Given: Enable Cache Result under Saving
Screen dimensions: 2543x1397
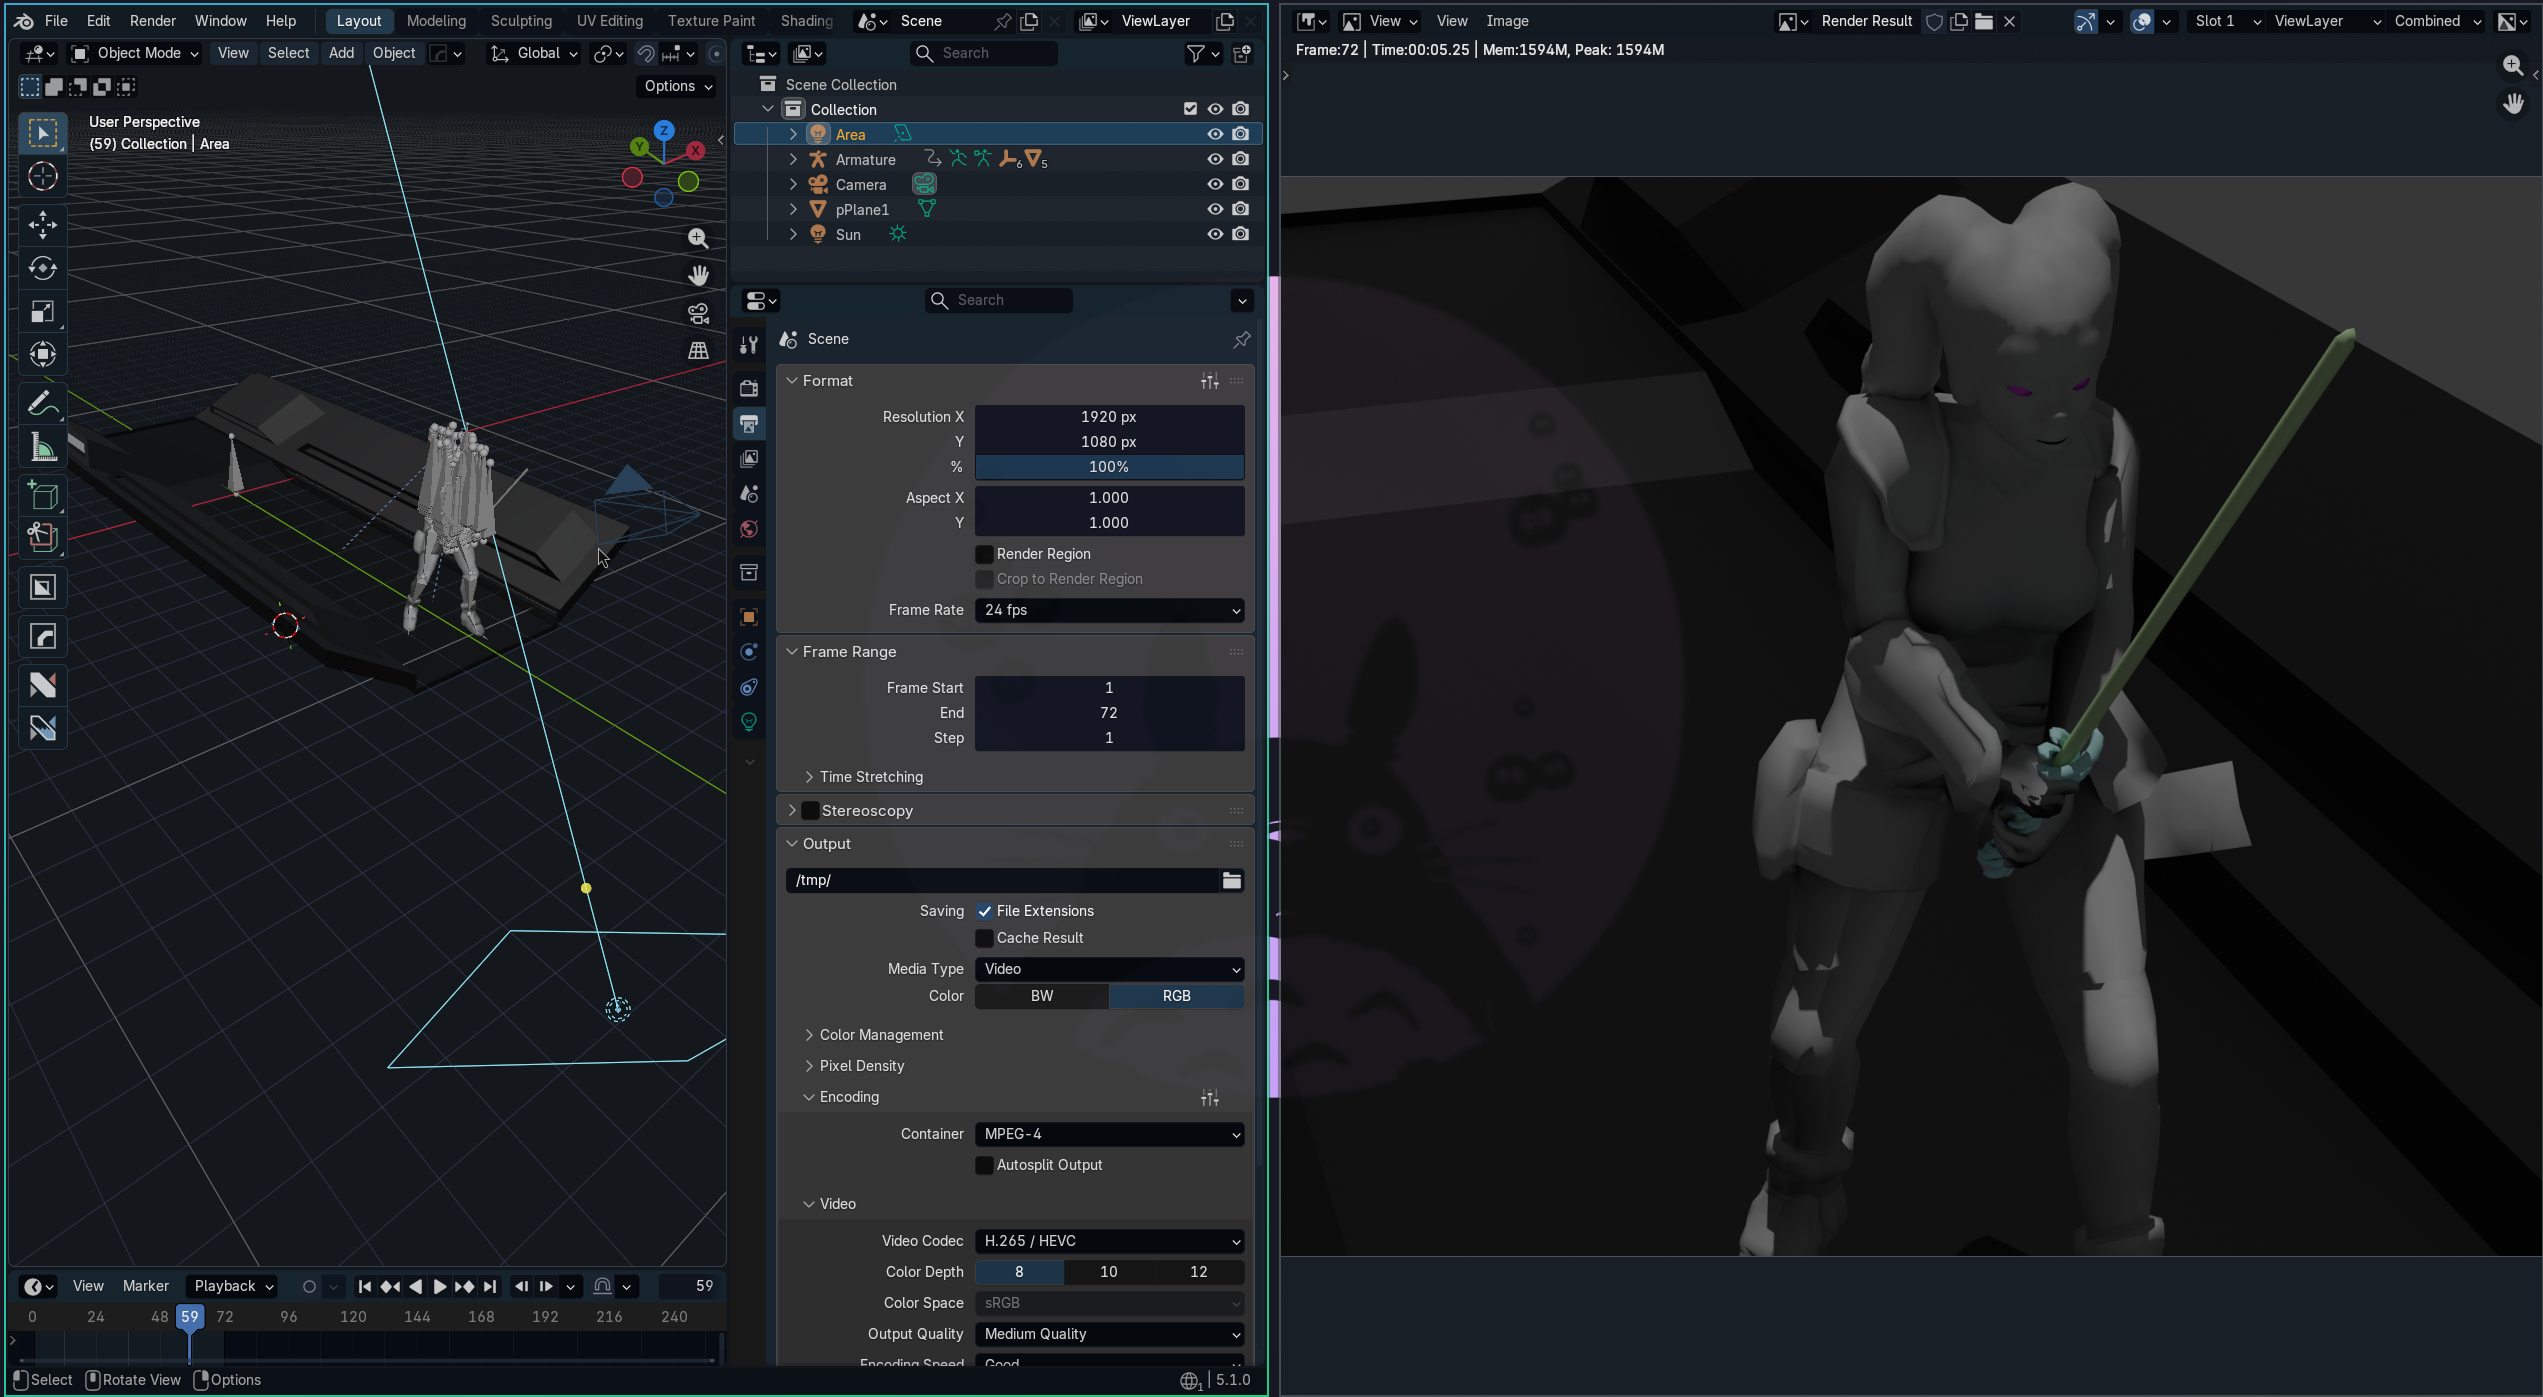Looking at the screenshot, I should [985, 938].
